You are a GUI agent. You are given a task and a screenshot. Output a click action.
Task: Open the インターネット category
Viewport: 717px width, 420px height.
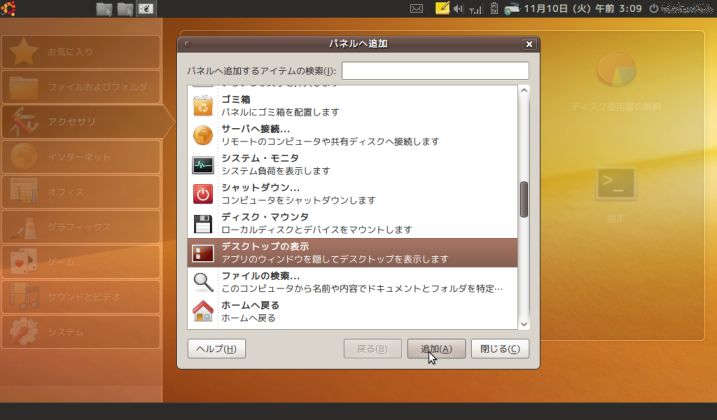[x=81, y=156]
